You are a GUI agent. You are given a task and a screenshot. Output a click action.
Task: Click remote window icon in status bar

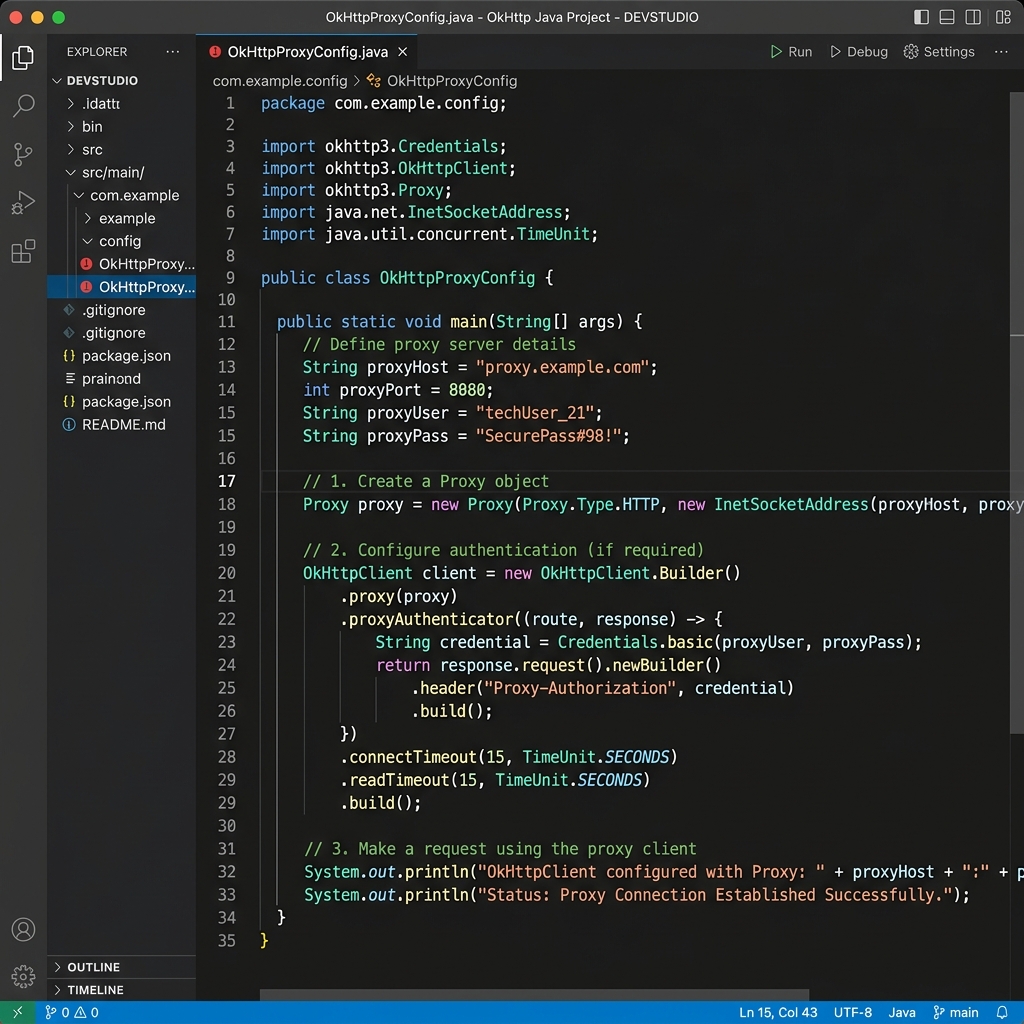(x=18, y=1012)
